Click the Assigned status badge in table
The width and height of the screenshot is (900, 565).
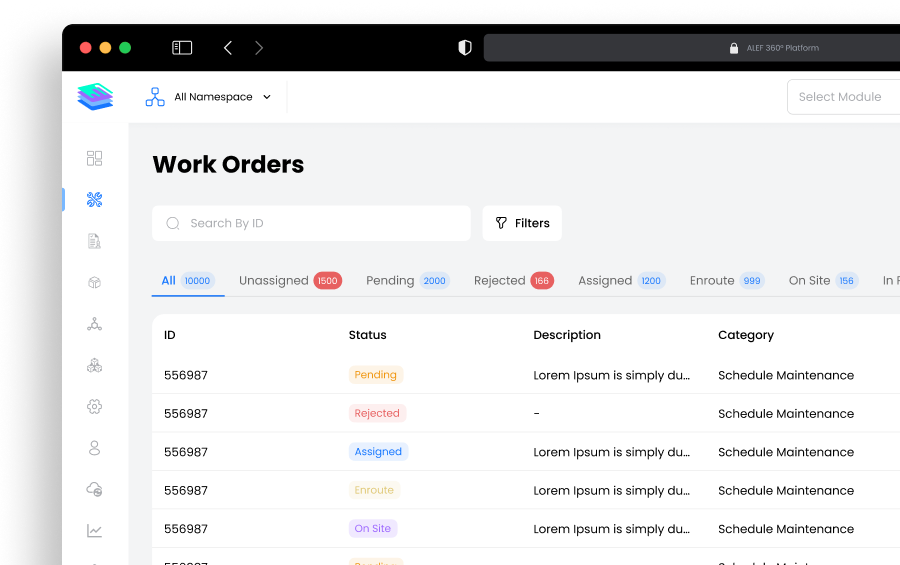click(x=378, y=452)
